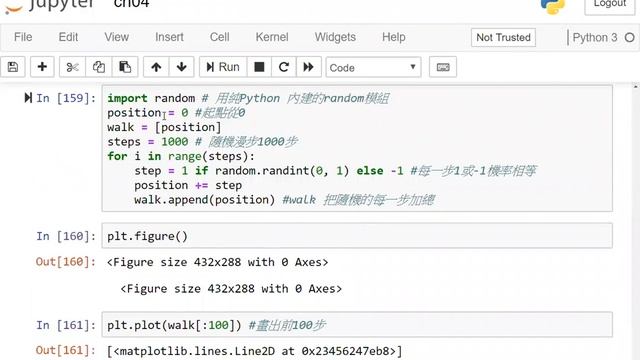Image resolution: width=640 pixels, height=360 pixels.
Task: Paste cells below icon
Action: (x=124, y=67)
